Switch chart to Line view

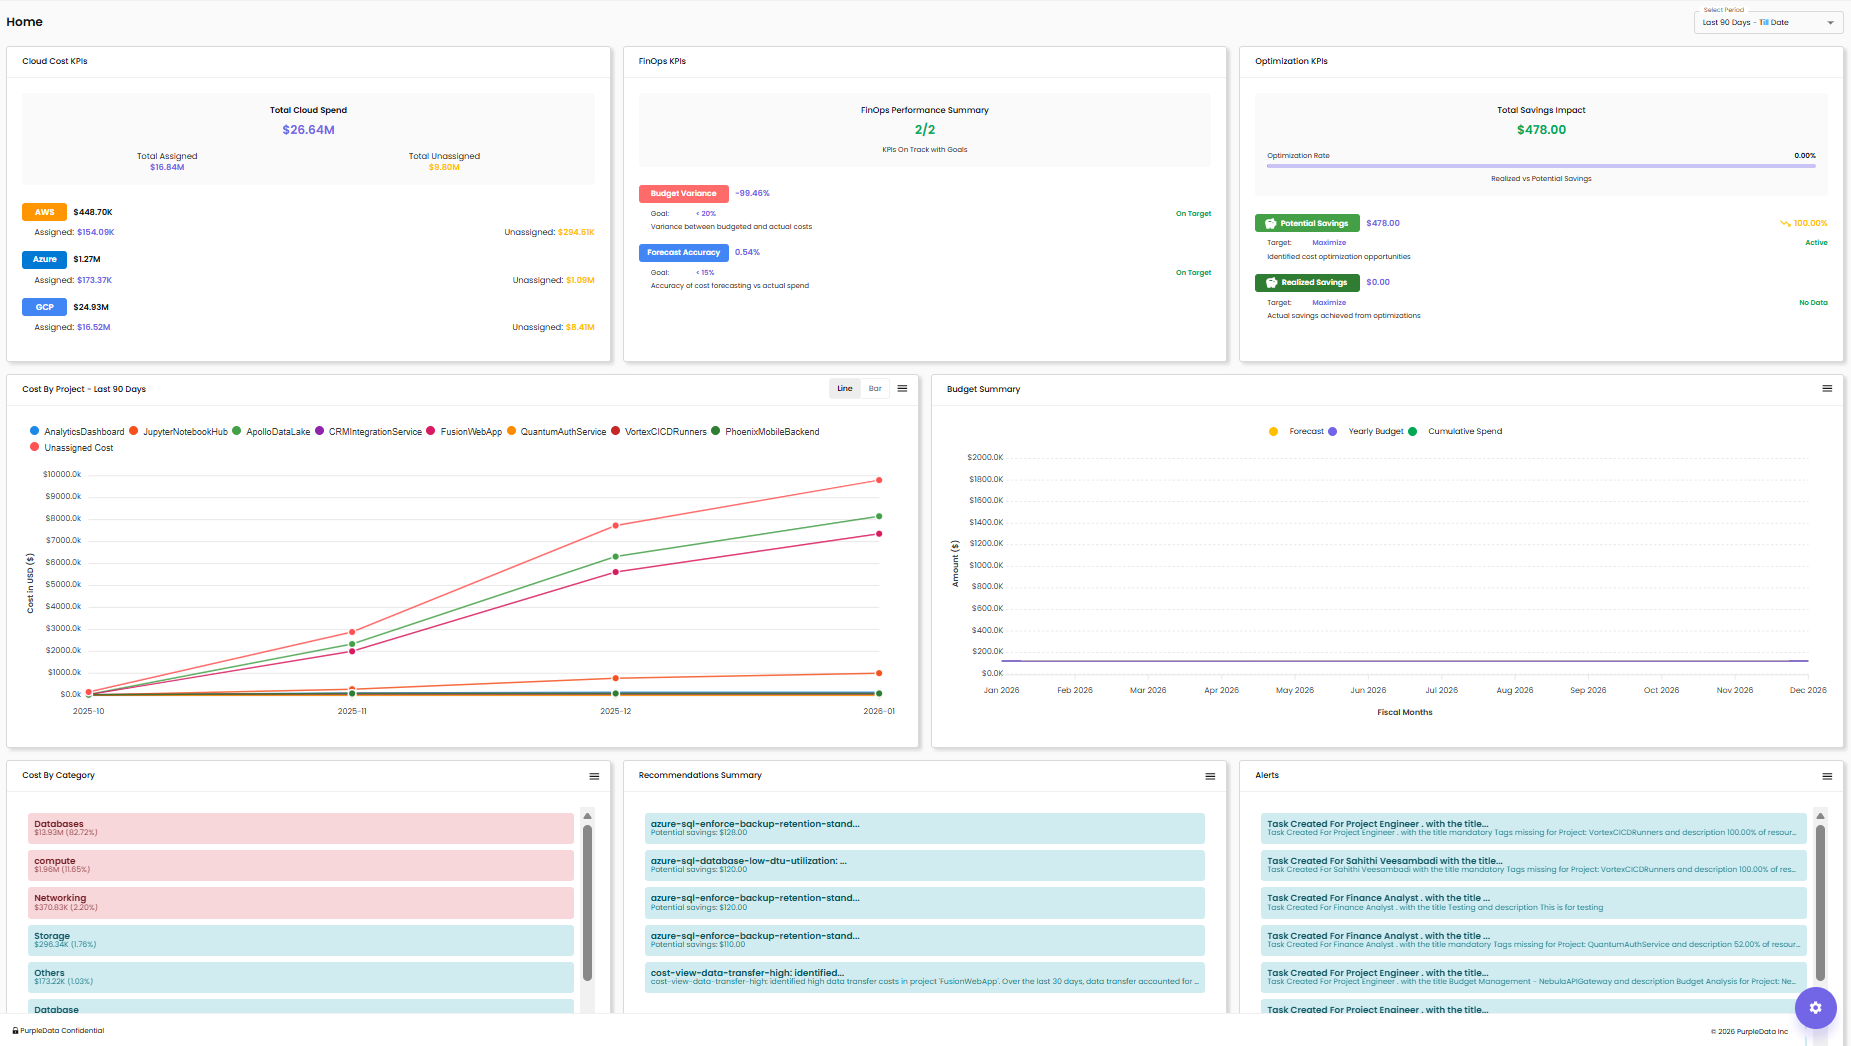(845, 389)
